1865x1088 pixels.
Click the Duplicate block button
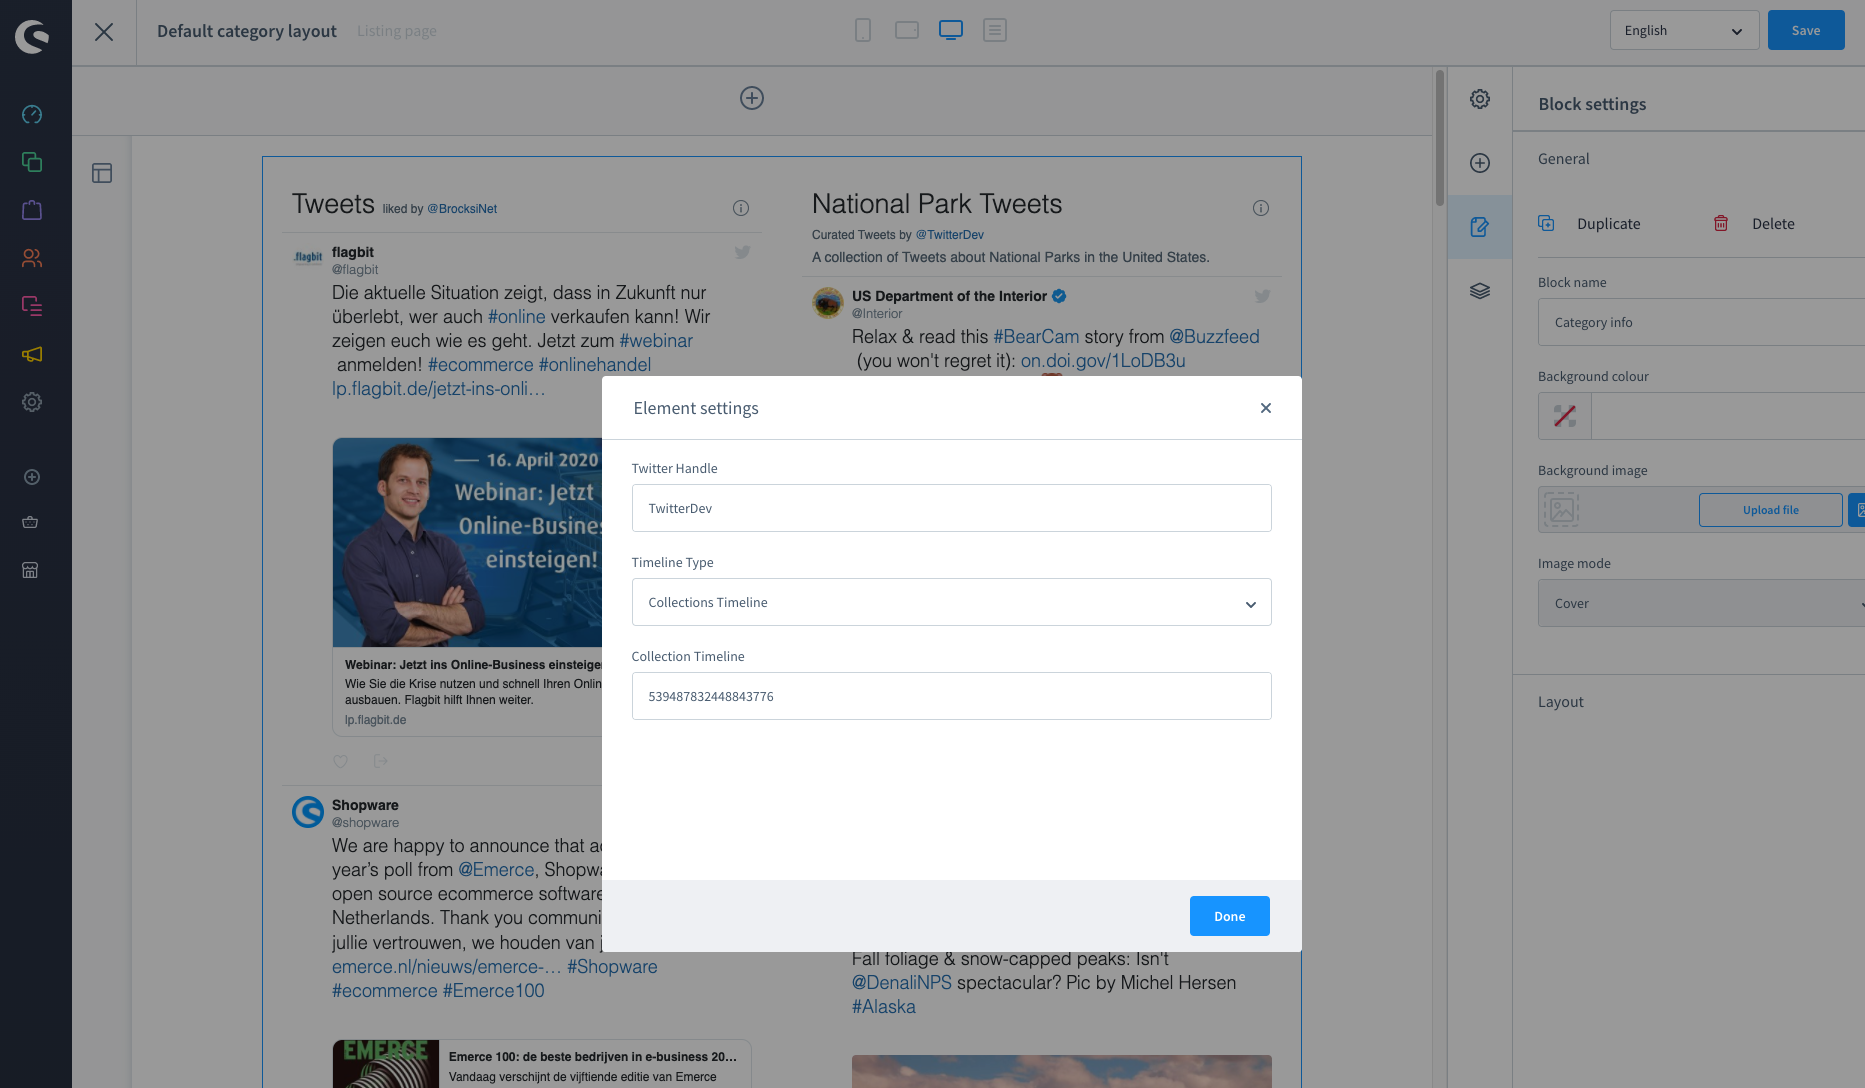click(1590, 224)
